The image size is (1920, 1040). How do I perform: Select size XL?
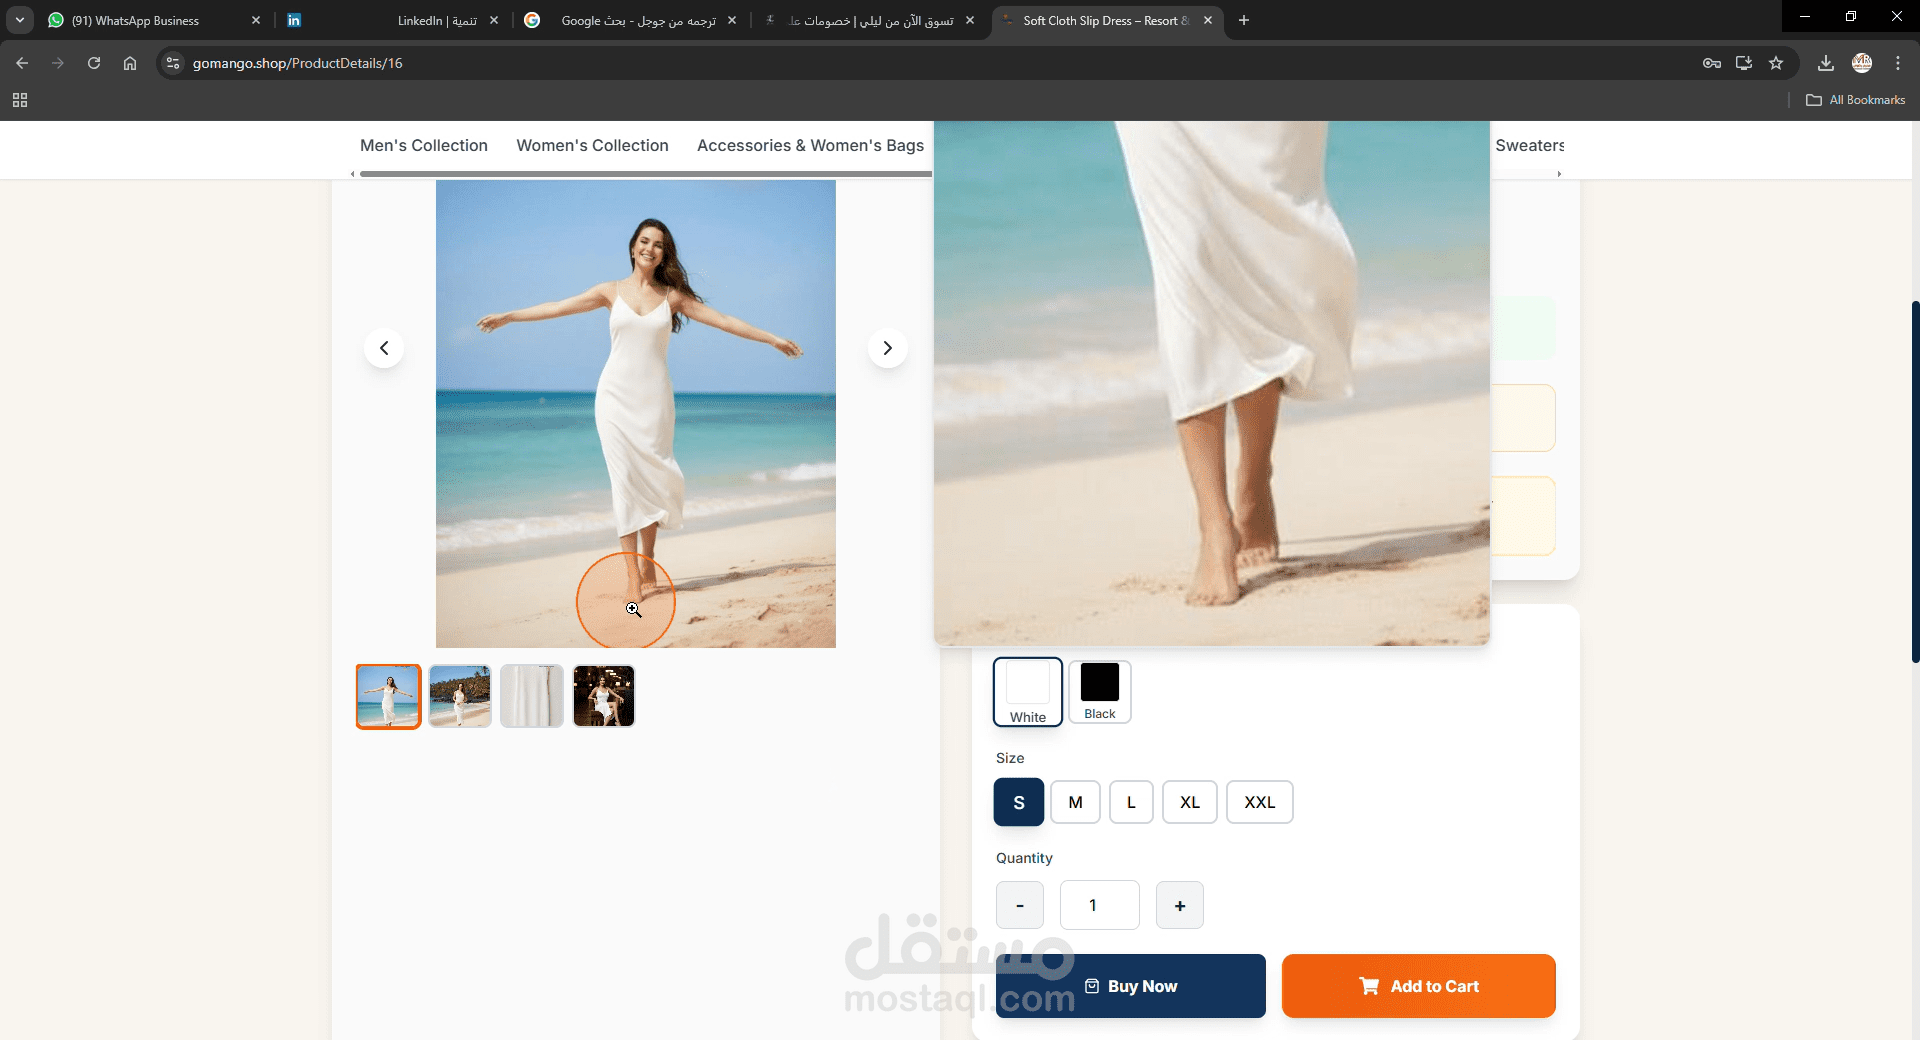[1190, 802]
